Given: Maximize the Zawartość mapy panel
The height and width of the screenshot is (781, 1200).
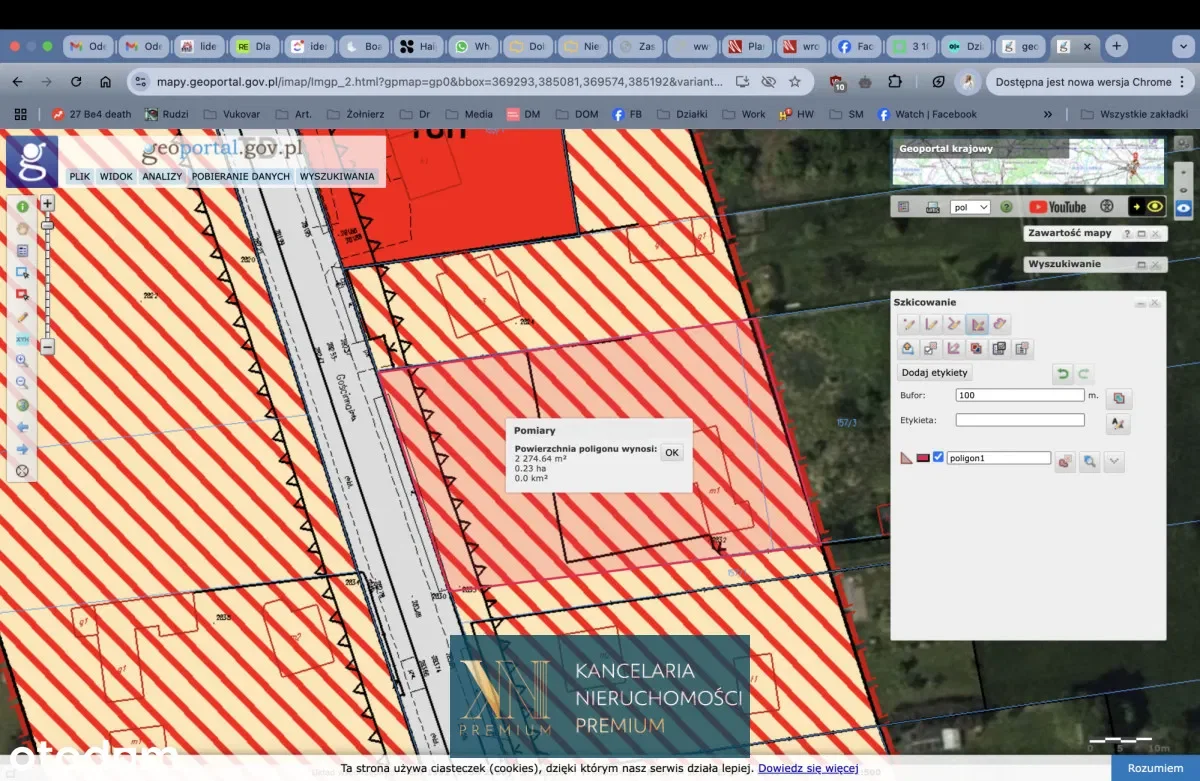Looking at the screenshot, I should pos(1140,233).
